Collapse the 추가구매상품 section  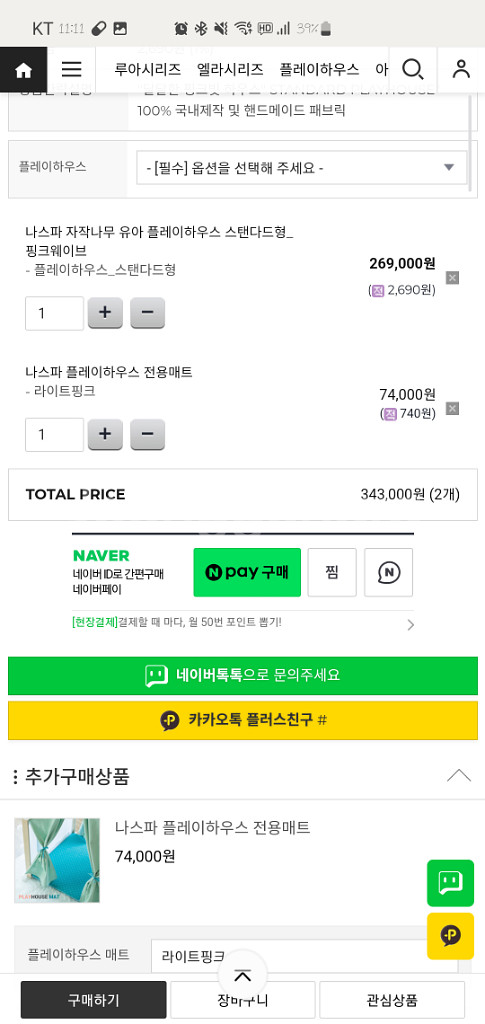point(459,776)
